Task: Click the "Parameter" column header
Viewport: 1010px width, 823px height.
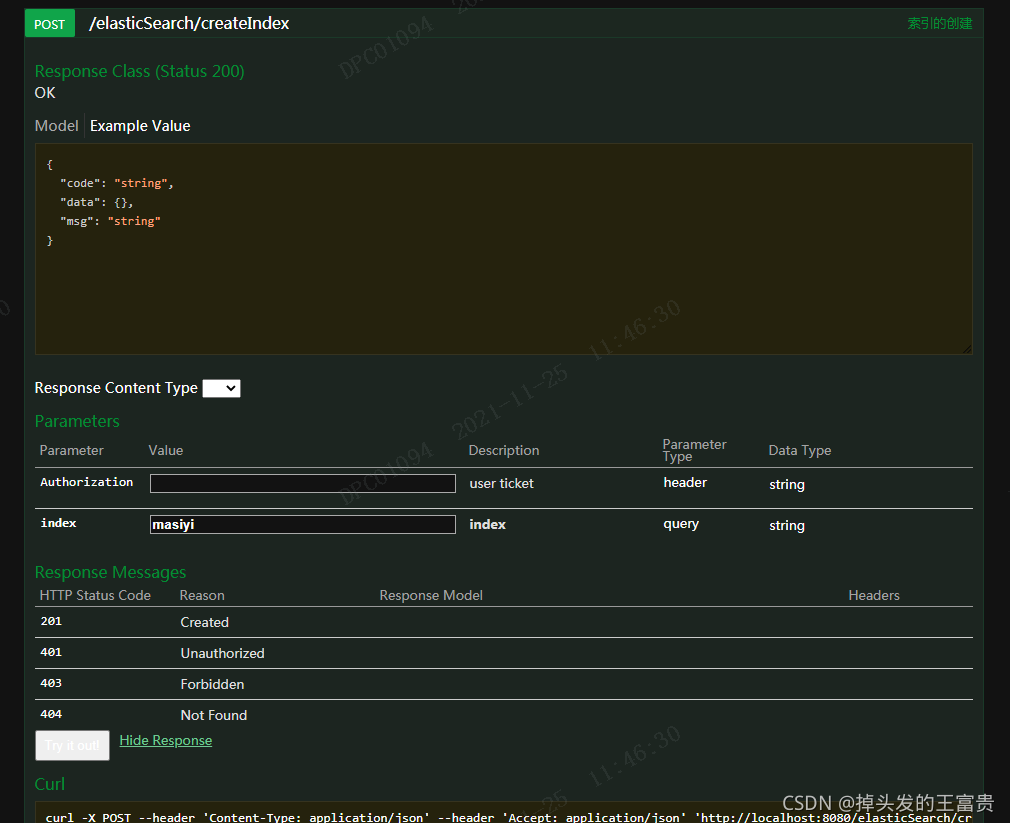Action: coord(71,450)
